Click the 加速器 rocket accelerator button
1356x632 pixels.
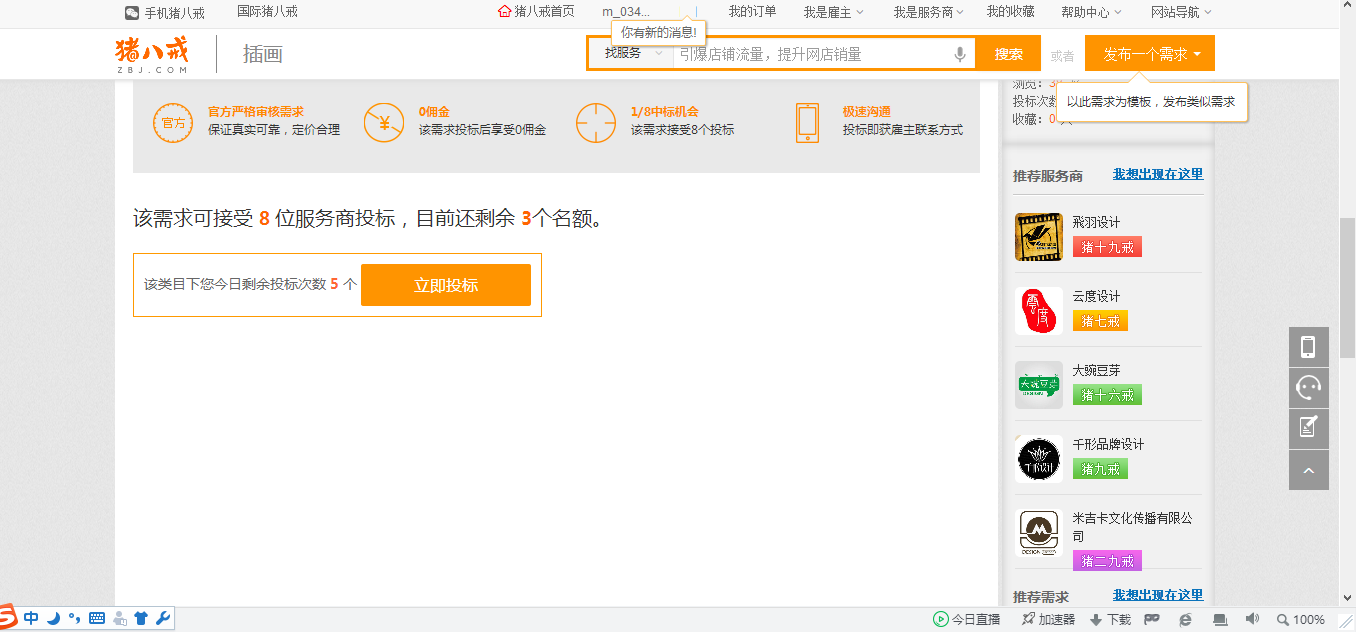click(1047, 619)
